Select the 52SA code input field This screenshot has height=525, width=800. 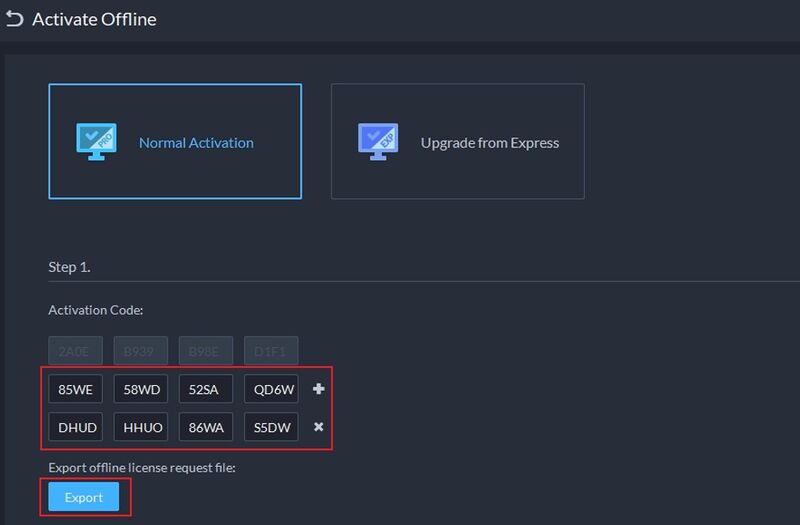[206, 389]
